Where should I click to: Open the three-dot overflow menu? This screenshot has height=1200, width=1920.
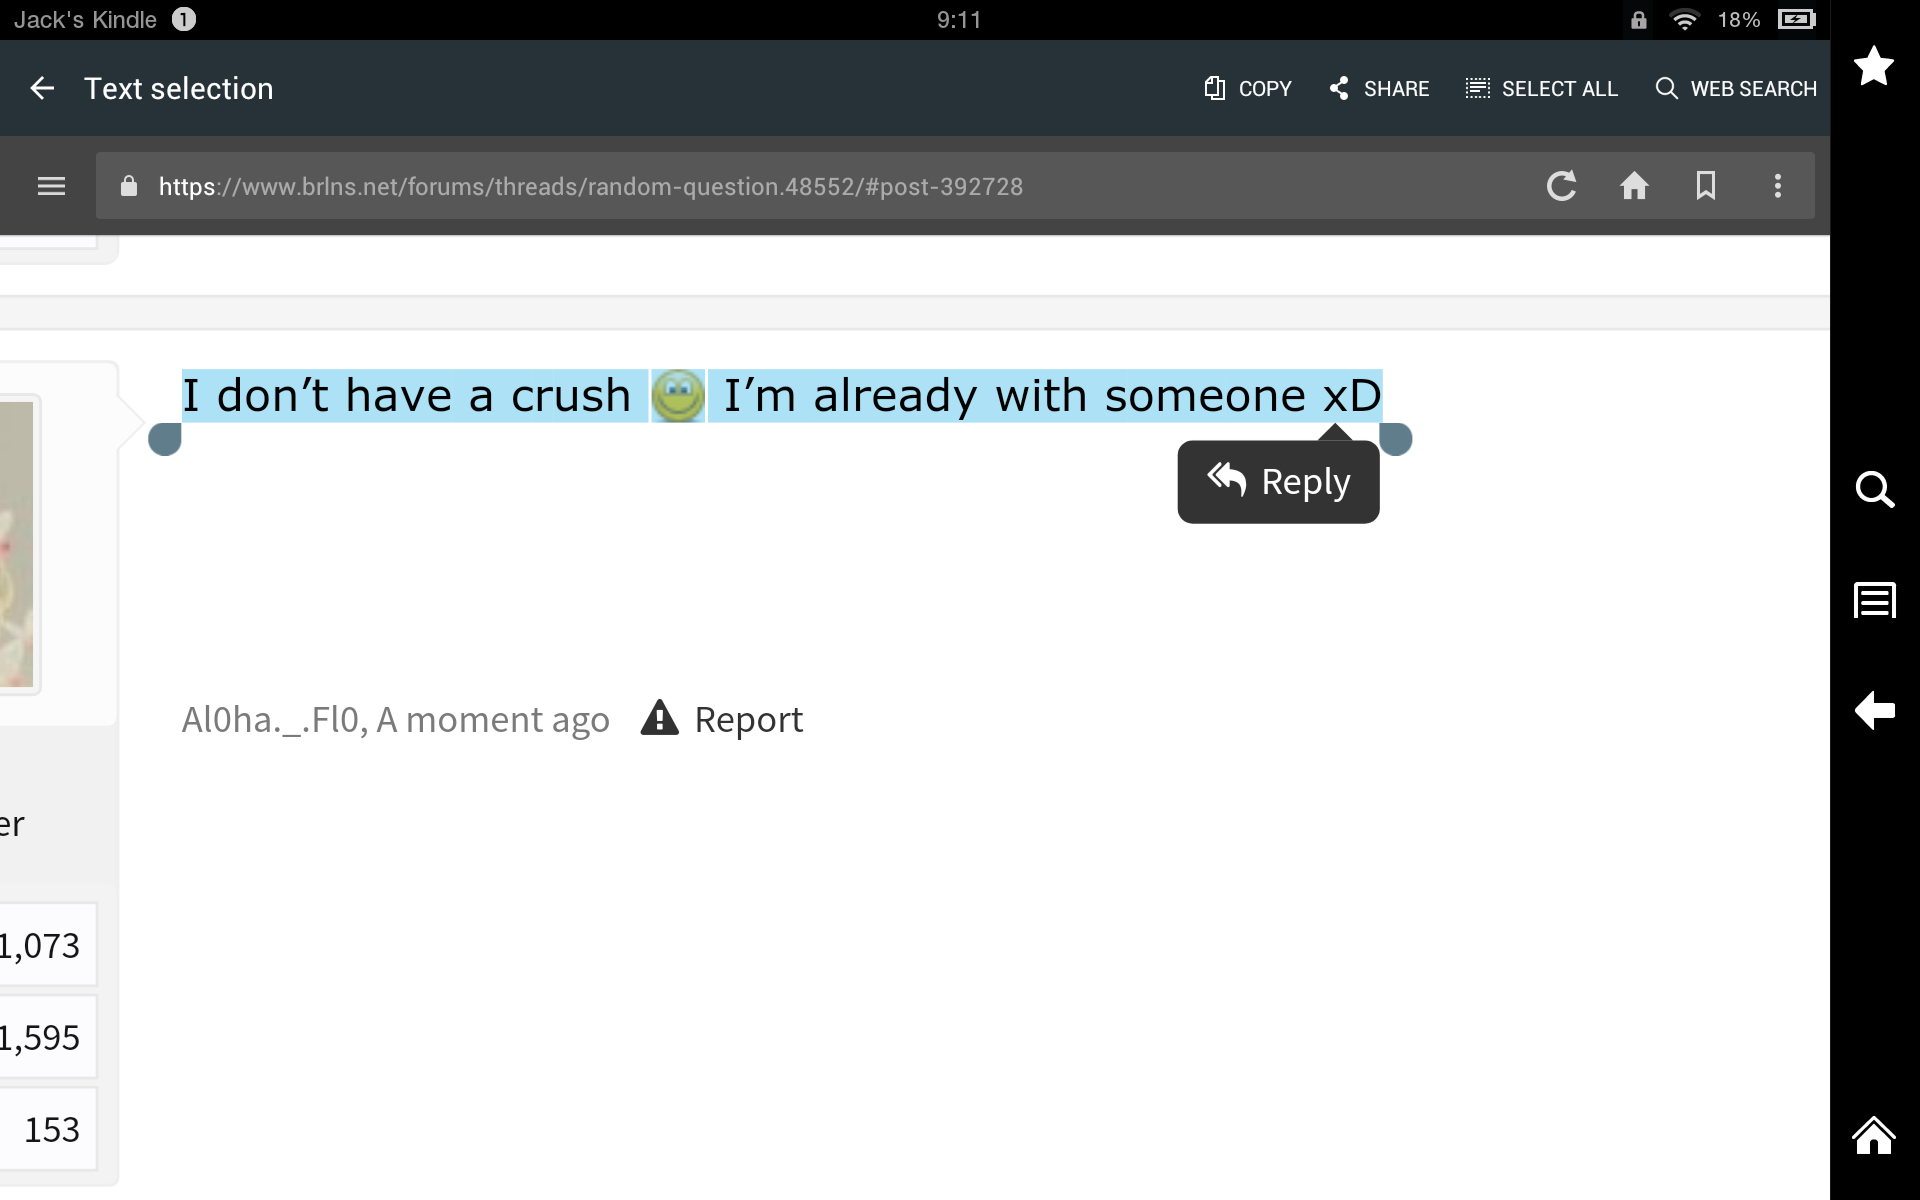[1778, 186]
